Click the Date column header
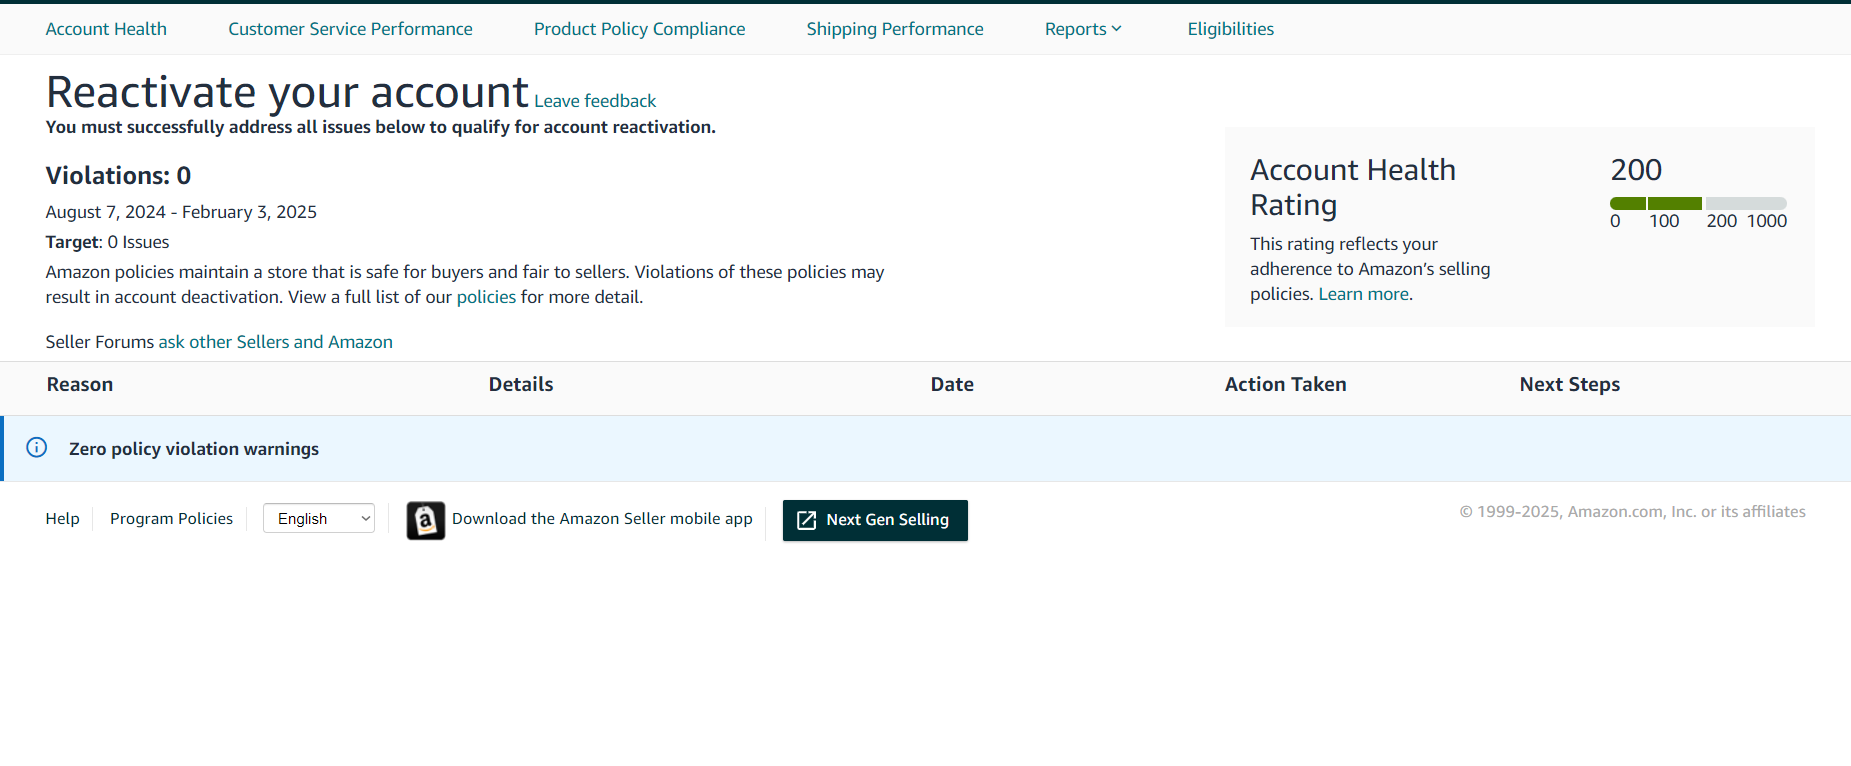Screen dimensions: 1851x766 pos(952,385)
